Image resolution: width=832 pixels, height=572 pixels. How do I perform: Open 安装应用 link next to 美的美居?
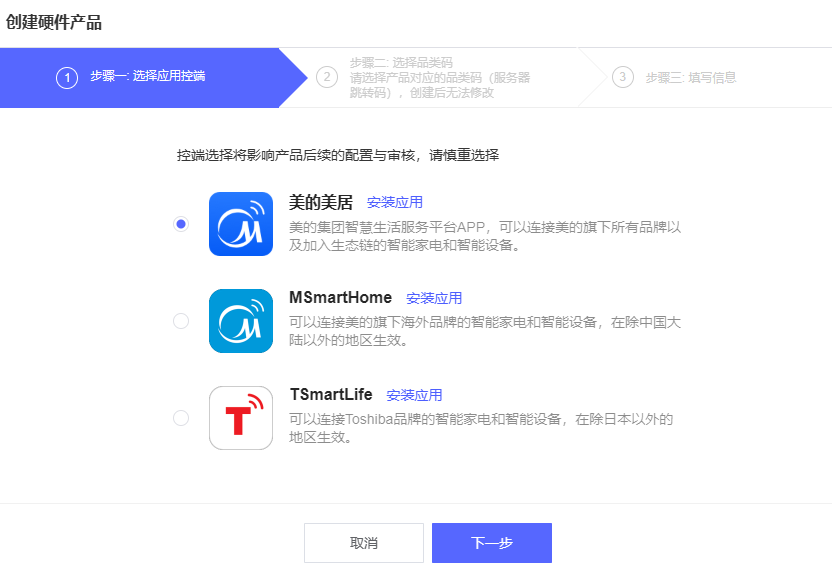395,202
